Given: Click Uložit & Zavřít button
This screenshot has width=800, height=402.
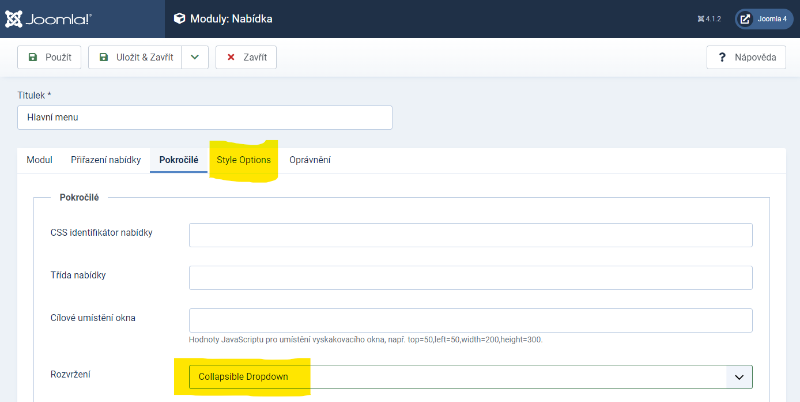Looking at the screenshot, I should pos(135,57).
